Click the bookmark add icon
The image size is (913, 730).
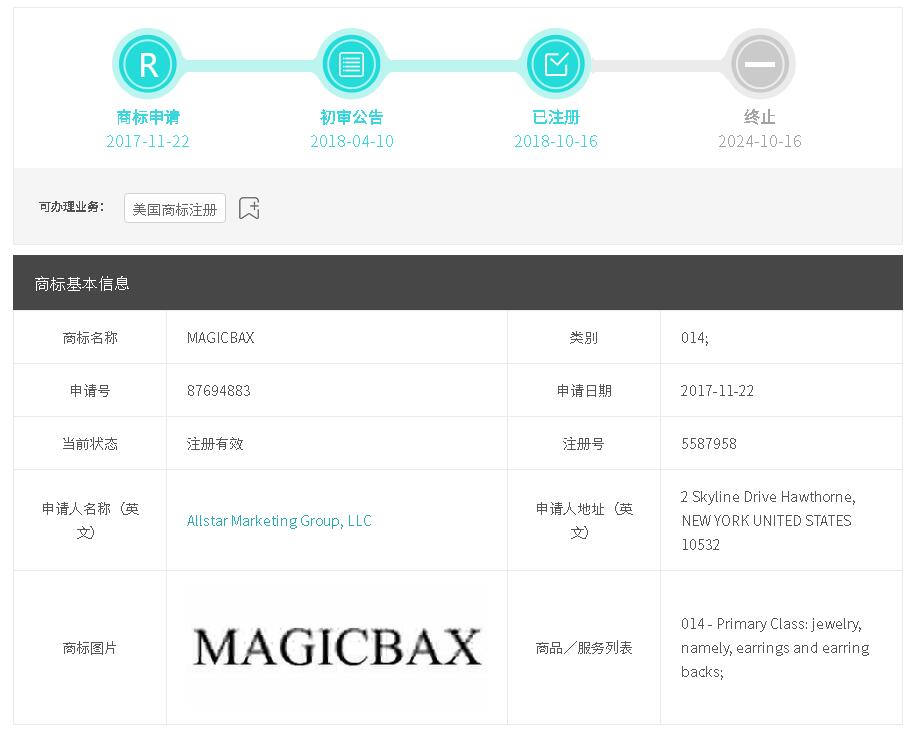(249, 208)
